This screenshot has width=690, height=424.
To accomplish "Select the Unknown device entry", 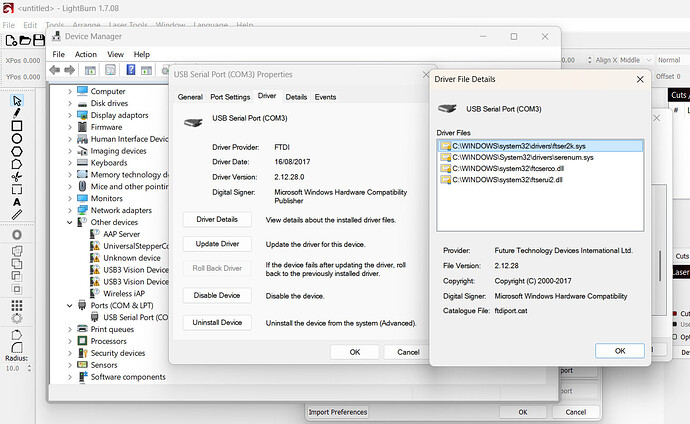I will [x=132, y=258].
